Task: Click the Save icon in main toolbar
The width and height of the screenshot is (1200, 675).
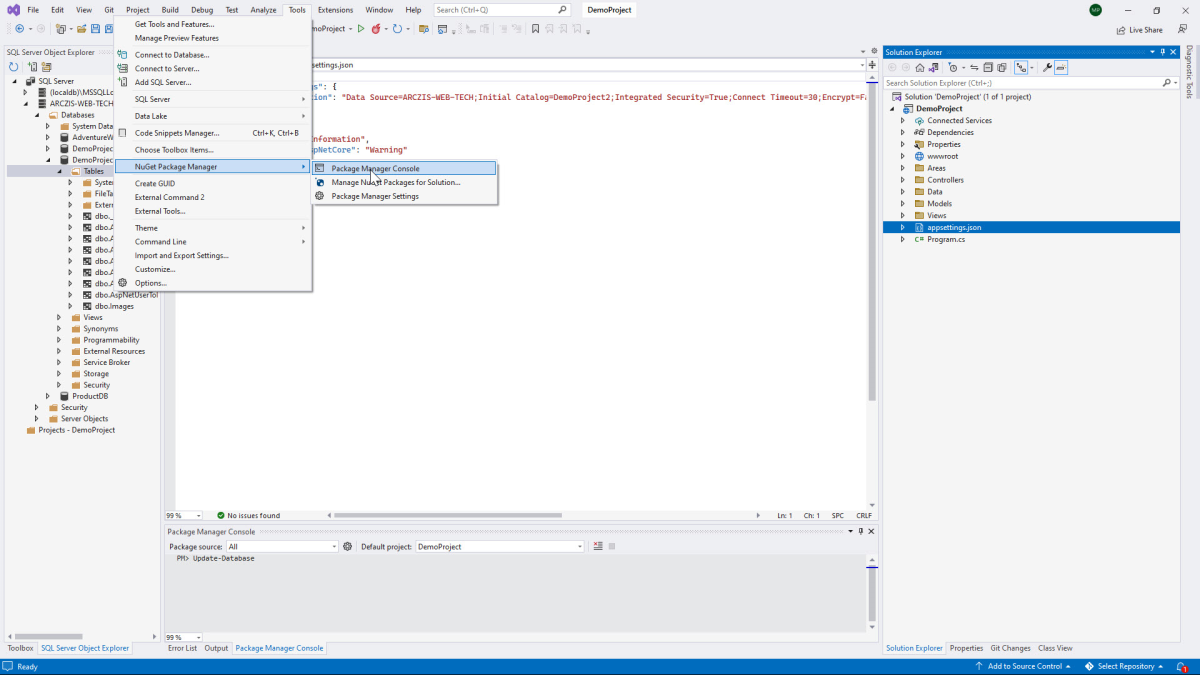Action: click(x=95, y=29)
